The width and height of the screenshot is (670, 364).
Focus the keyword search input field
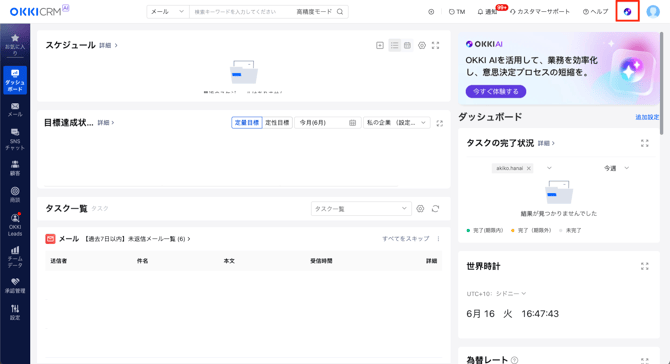(x=241, y=12)
